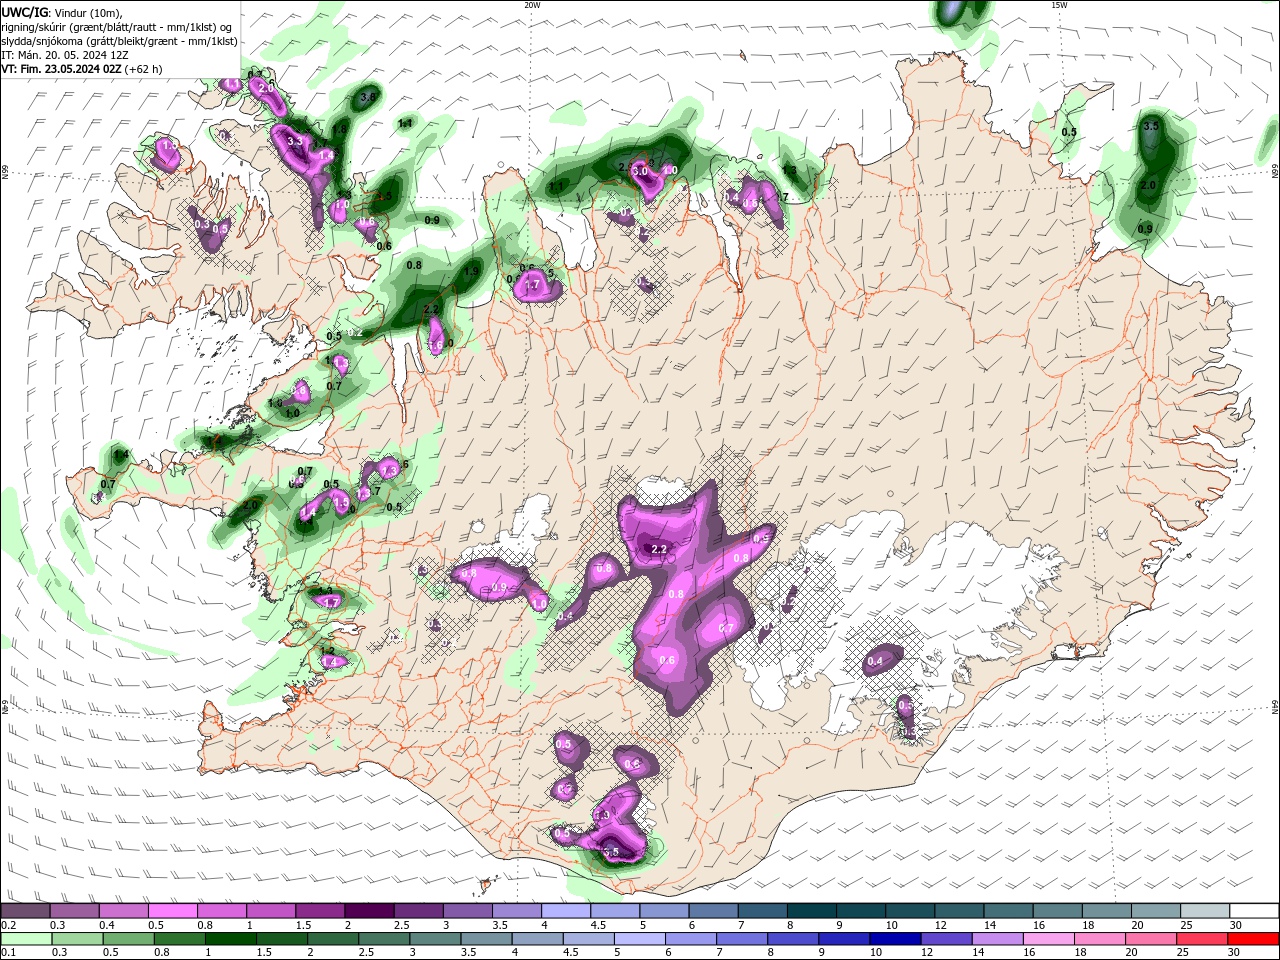Click the rain scale swatch between 0.1 and 0.3
The height and width of the screenshot is (960, 1280).
[x=25, y=939]
